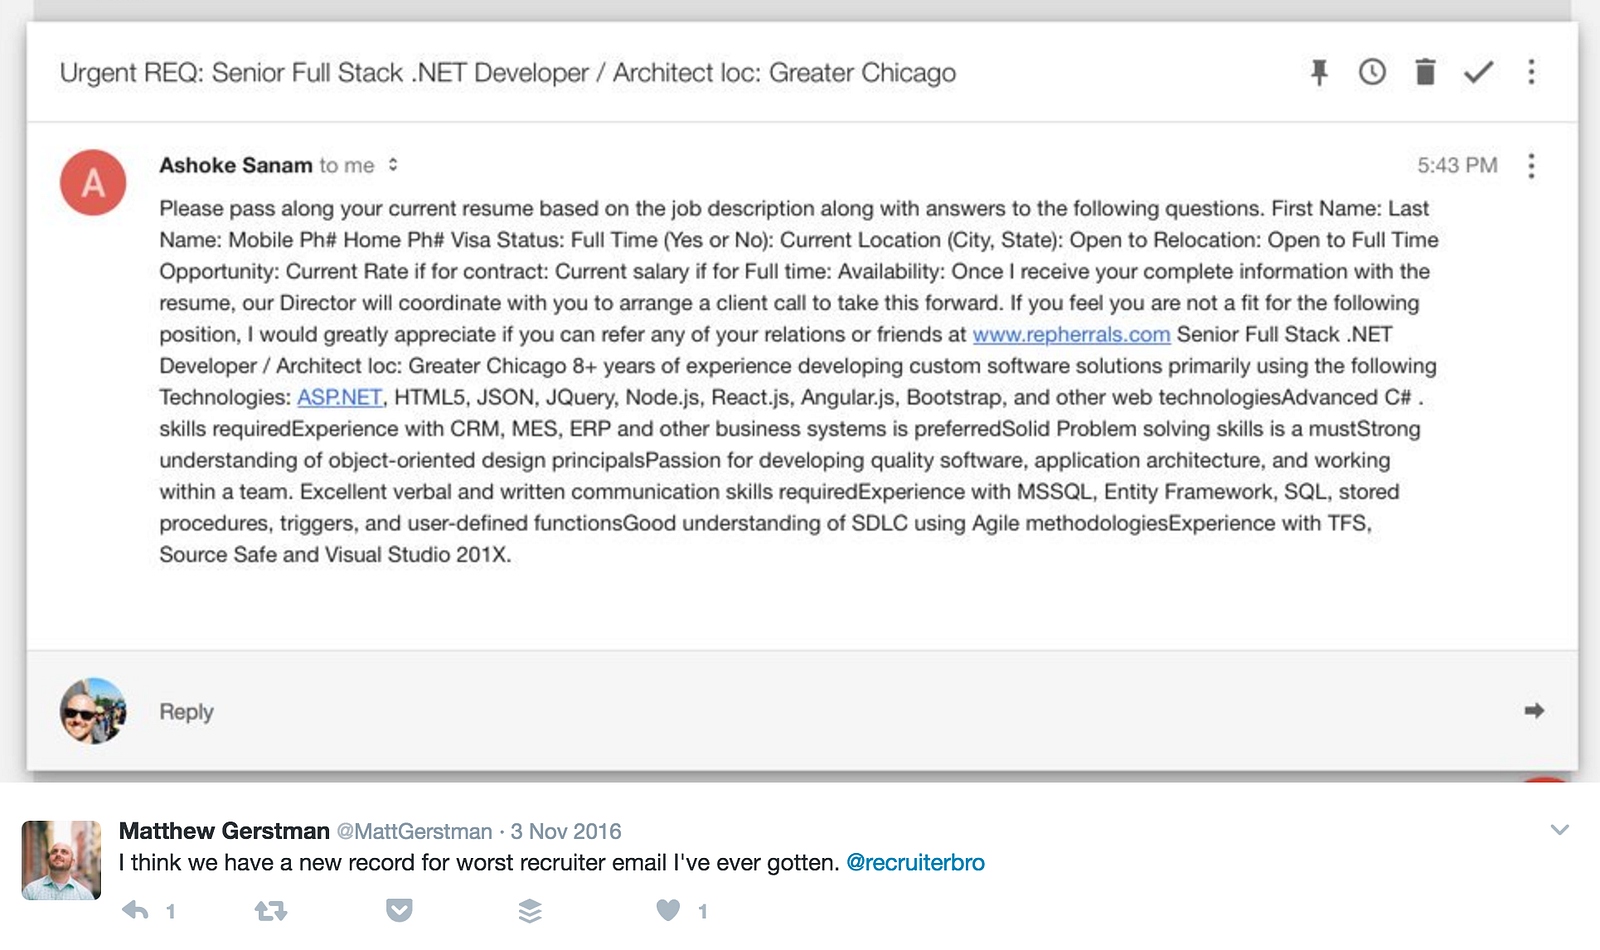Viewport: 1600px width, 950px height.
Task: Mark the email done with checkmark
Action: (x=1478, y=72)
